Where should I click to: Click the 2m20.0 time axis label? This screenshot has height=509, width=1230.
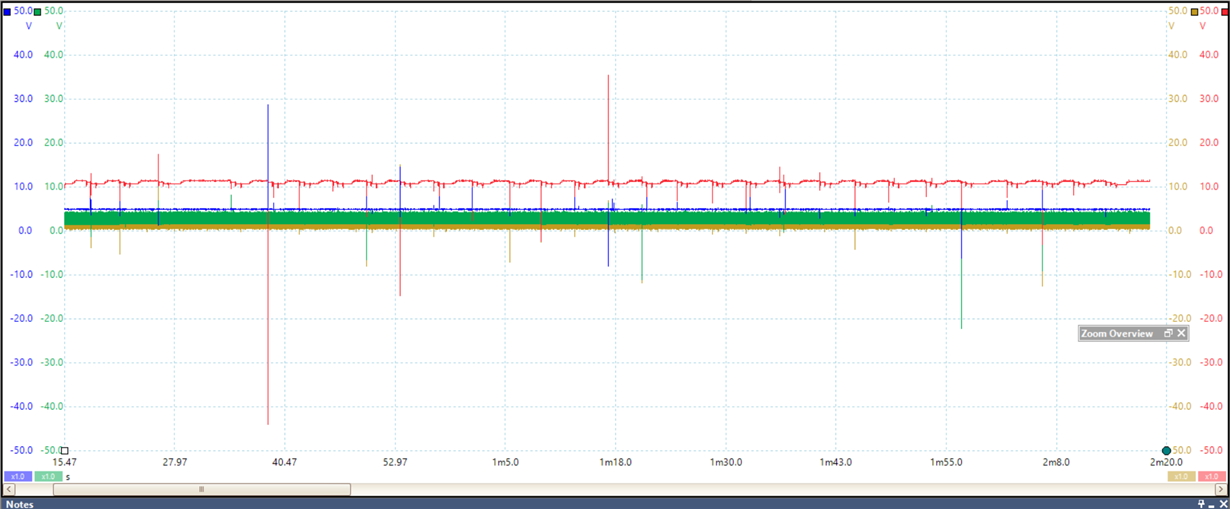1166,462
